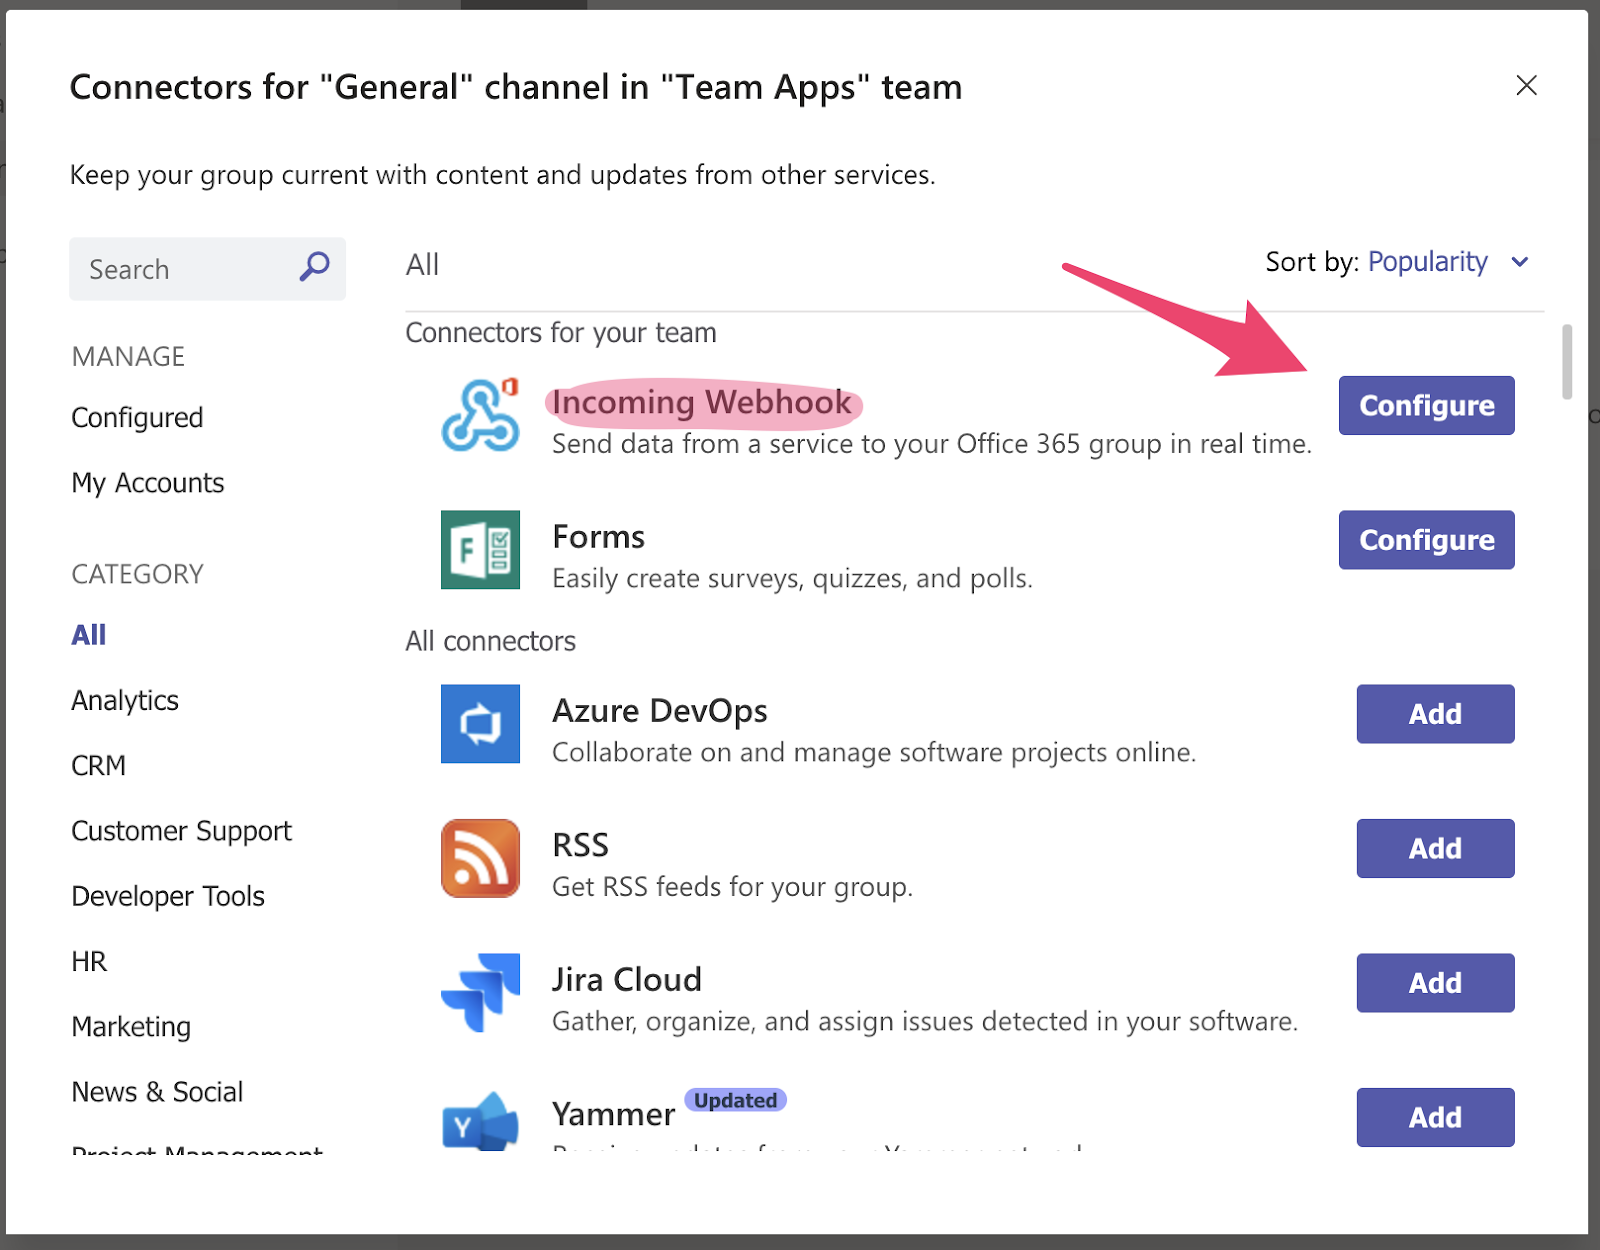The width and height of the screenshot is (1600, 1250).
Task: Open My Accounts in Manage section
Action: [148, 483]
